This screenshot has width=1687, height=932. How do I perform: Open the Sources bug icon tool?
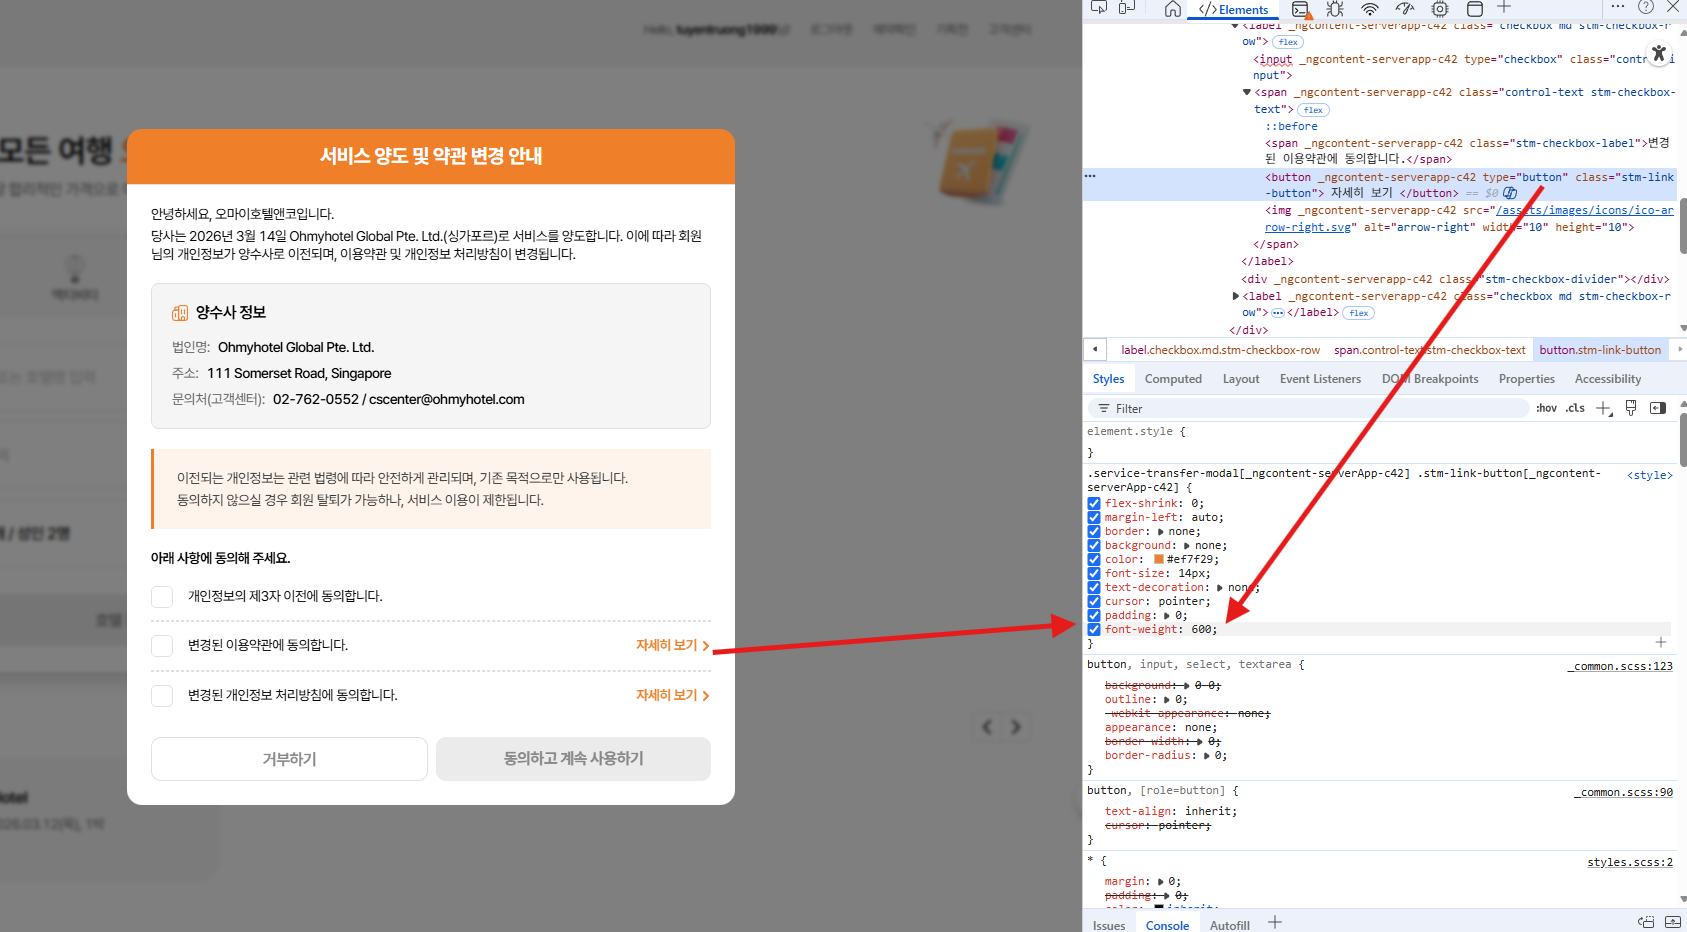[x=1335, y=9]
